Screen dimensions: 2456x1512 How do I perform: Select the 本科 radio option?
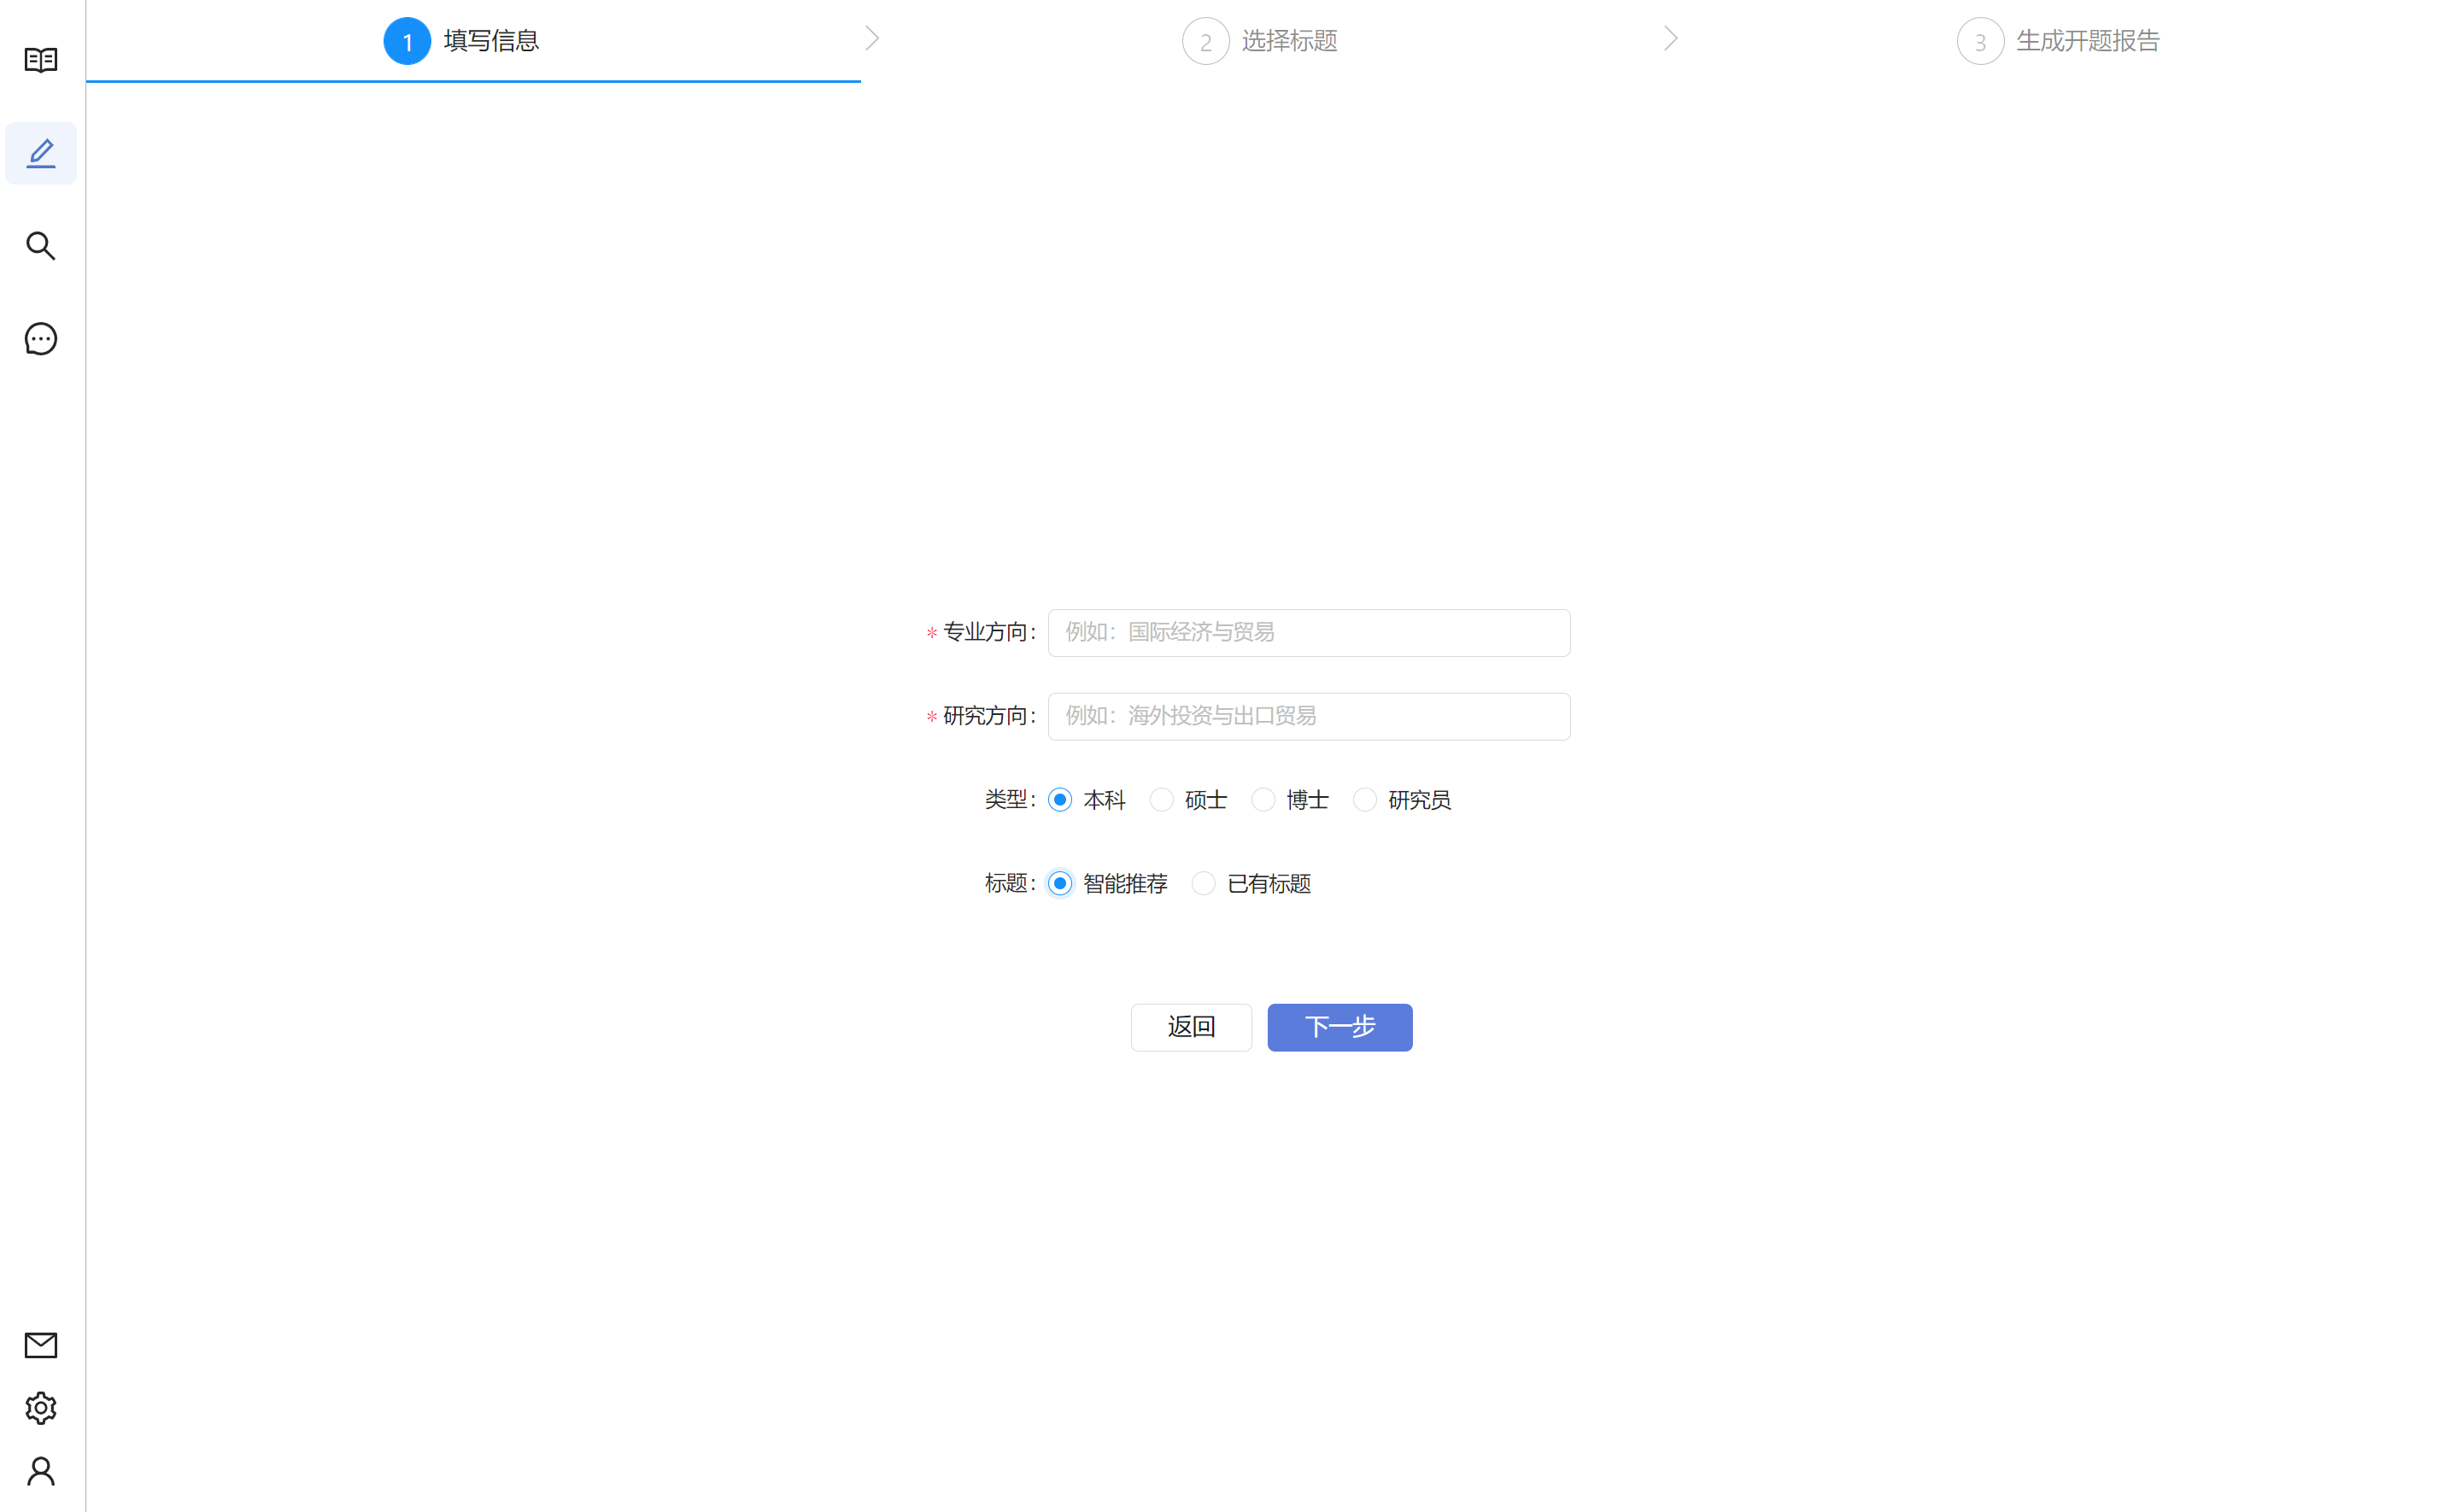1060,800
